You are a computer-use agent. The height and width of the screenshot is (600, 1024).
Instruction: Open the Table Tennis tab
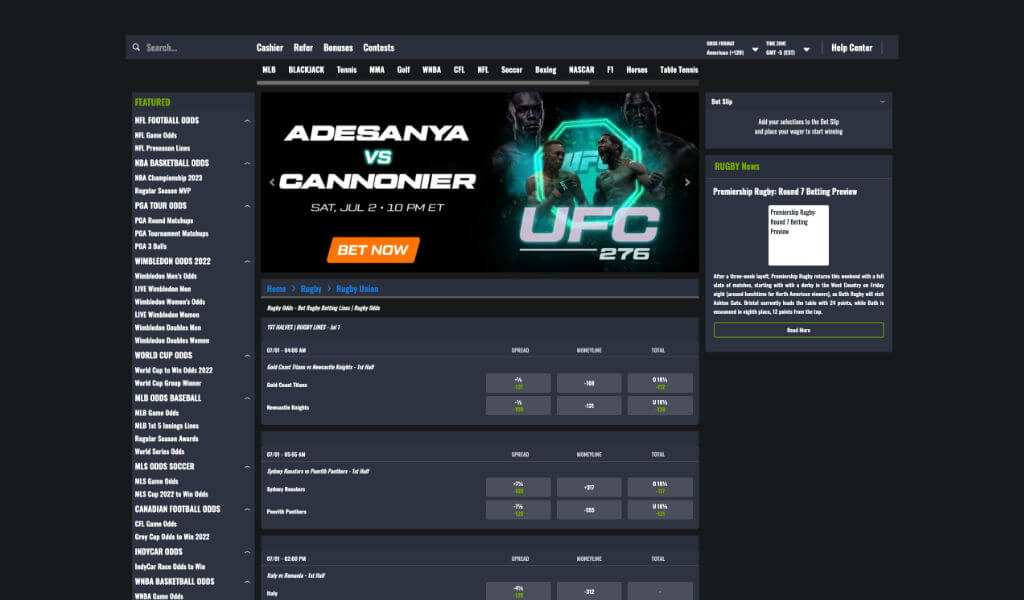click(679, 70)
